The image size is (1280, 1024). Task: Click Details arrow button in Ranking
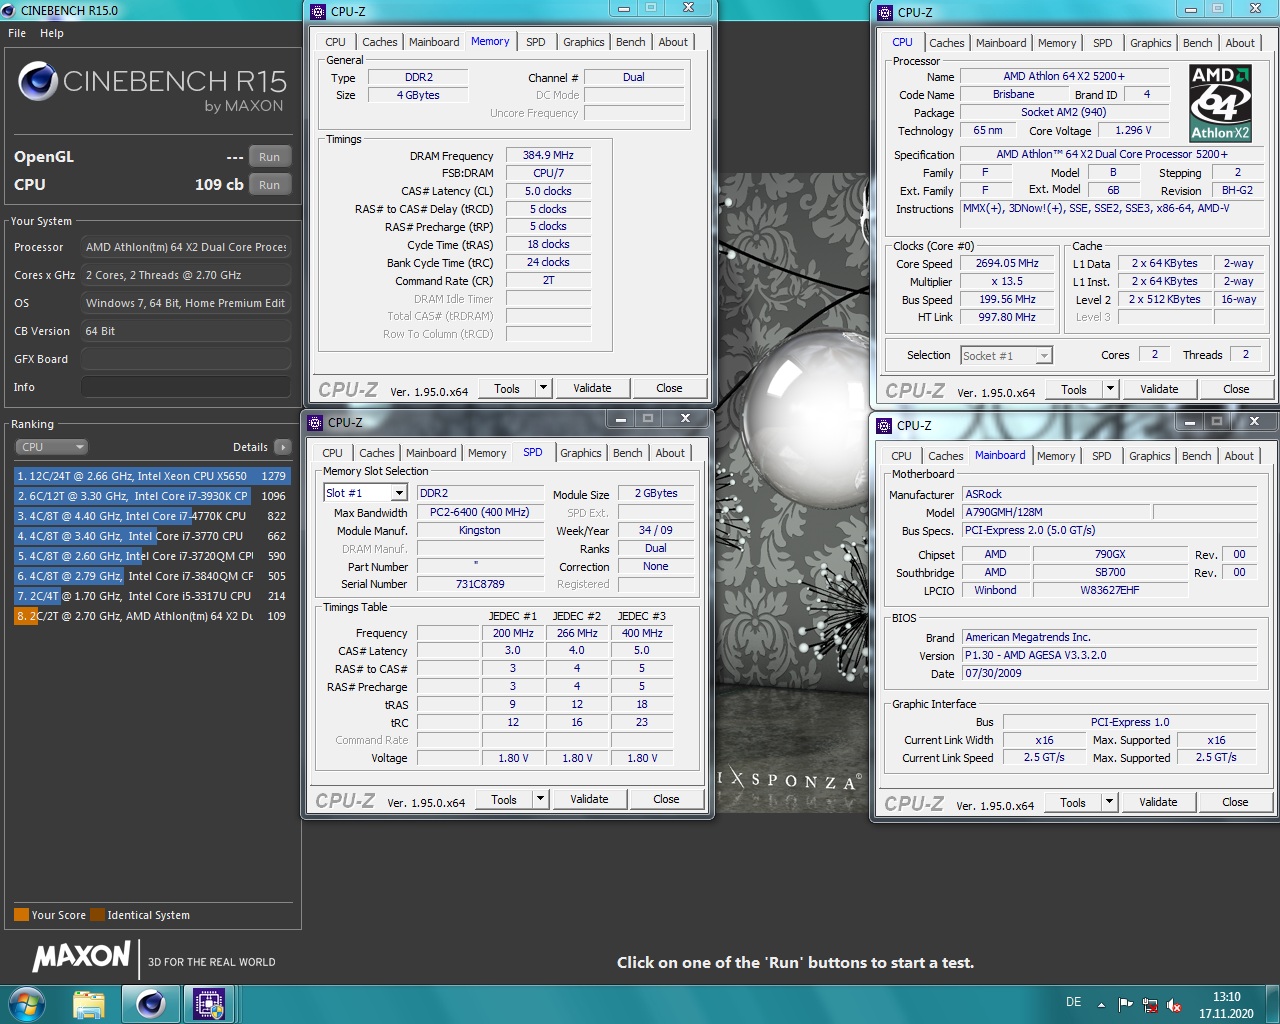point(283,447)
